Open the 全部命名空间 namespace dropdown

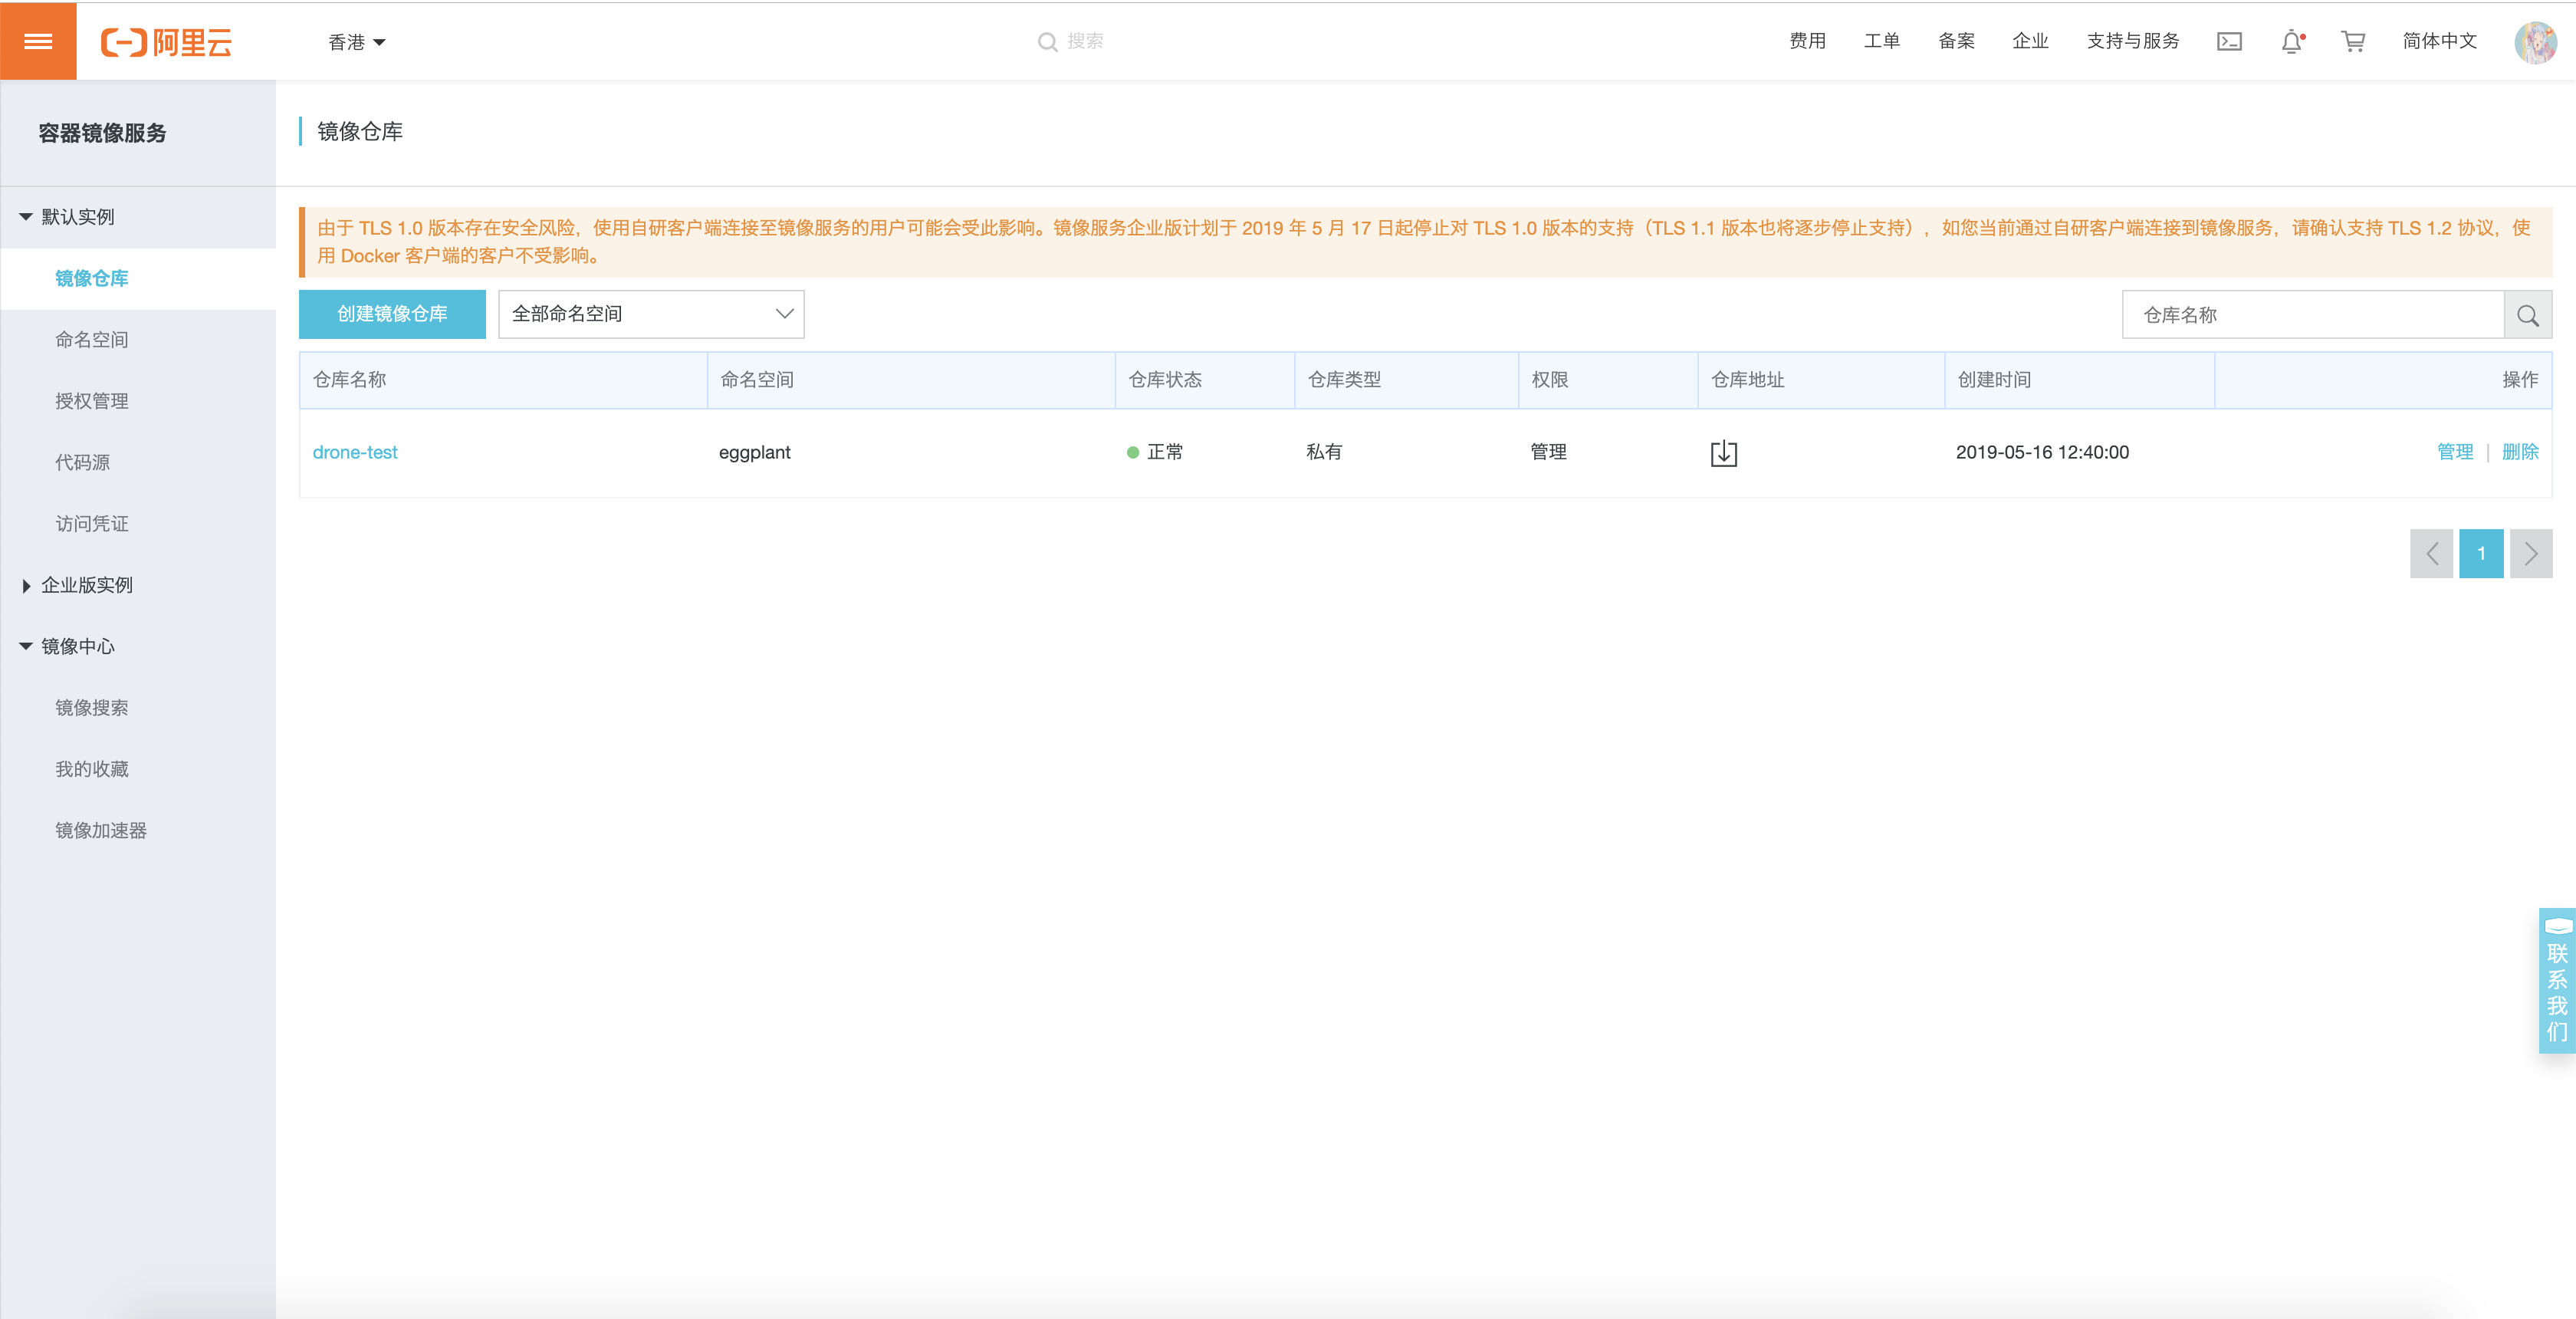click(651, 314)
